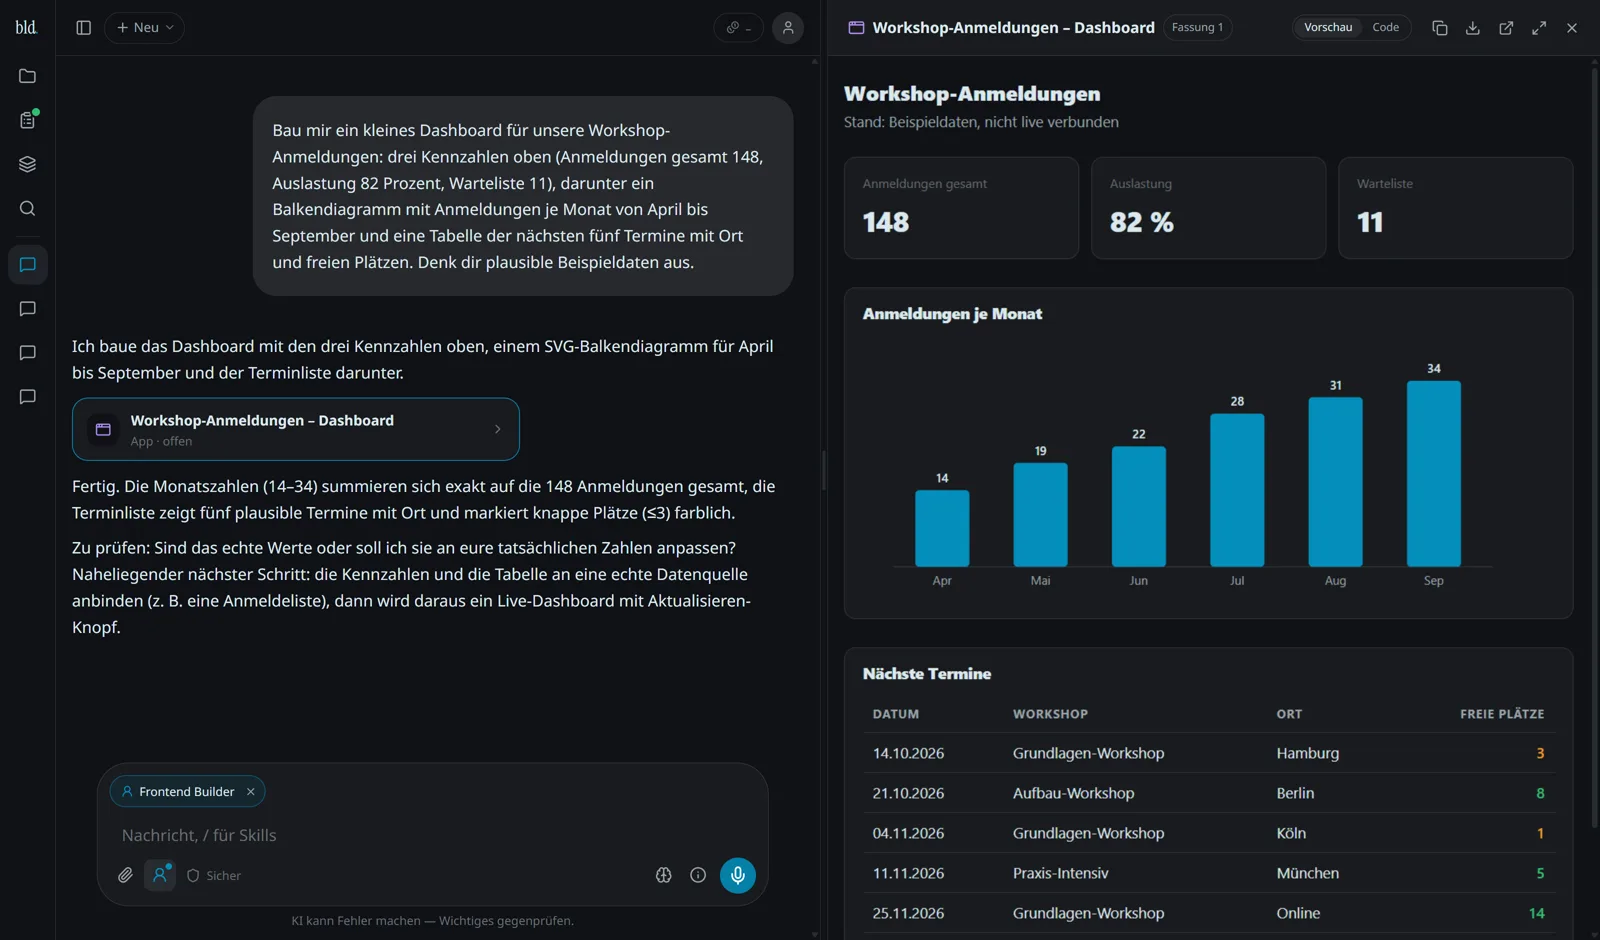The height and width of the screenshot is (940, 1600).
Task: Click the Köln location cell
Action: click(x=1291, y=834)
